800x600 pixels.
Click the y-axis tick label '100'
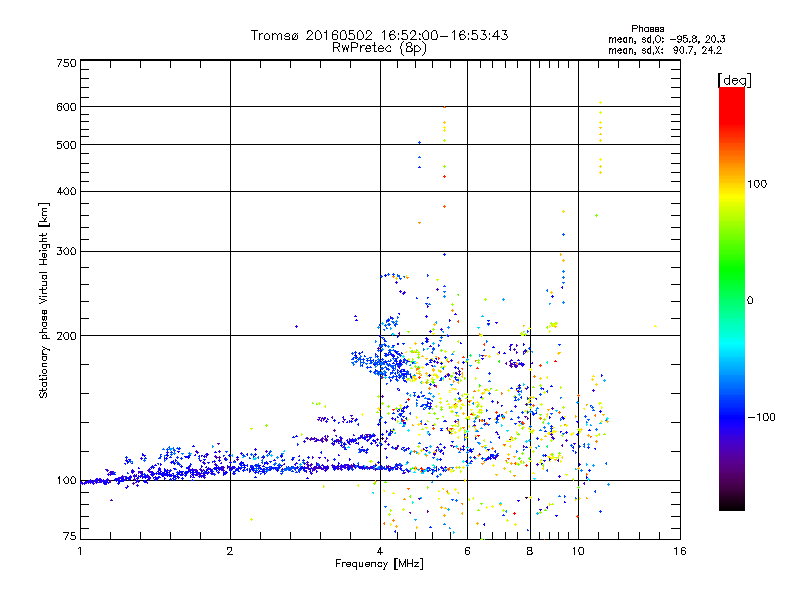click(x=67, y=481)
